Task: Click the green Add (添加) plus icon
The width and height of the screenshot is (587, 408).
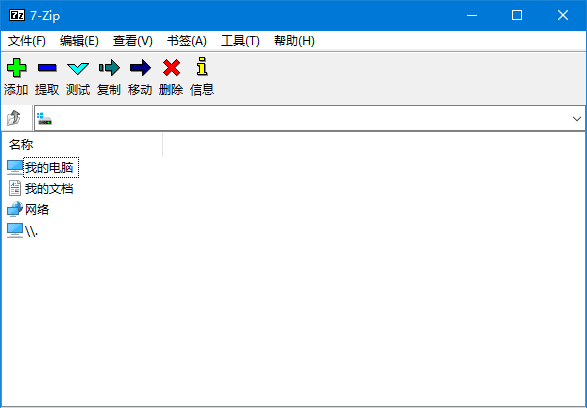Action: [x=16, y=68]
